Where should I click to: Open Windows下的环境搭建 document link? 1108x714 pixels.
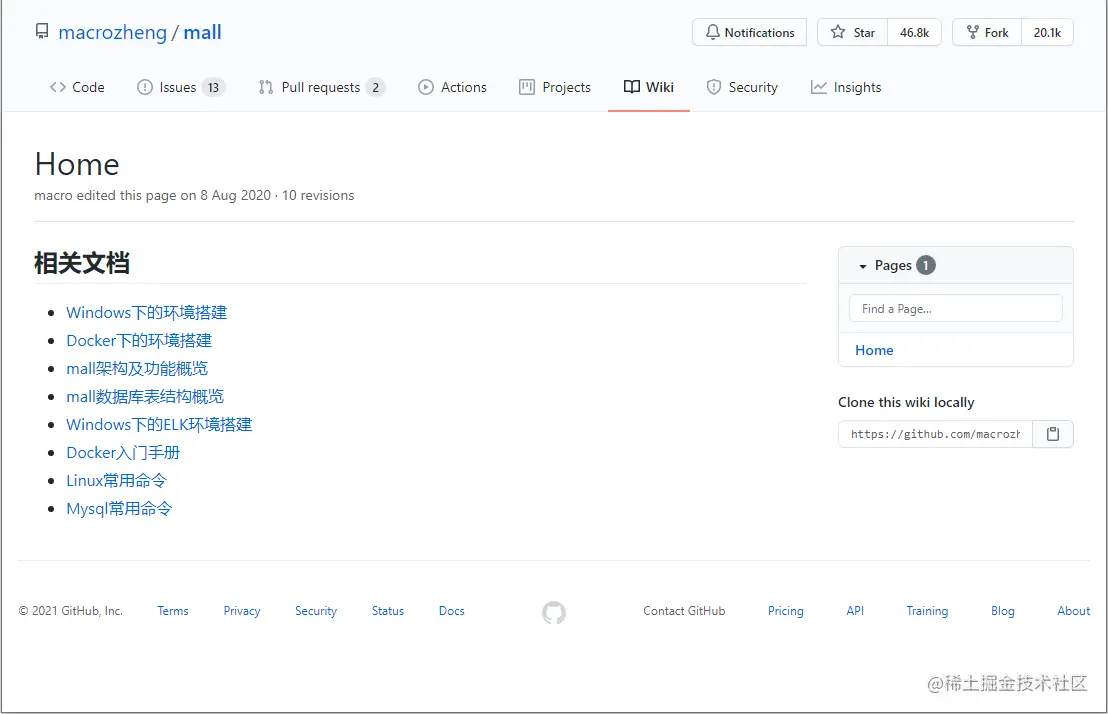(146, 312)
